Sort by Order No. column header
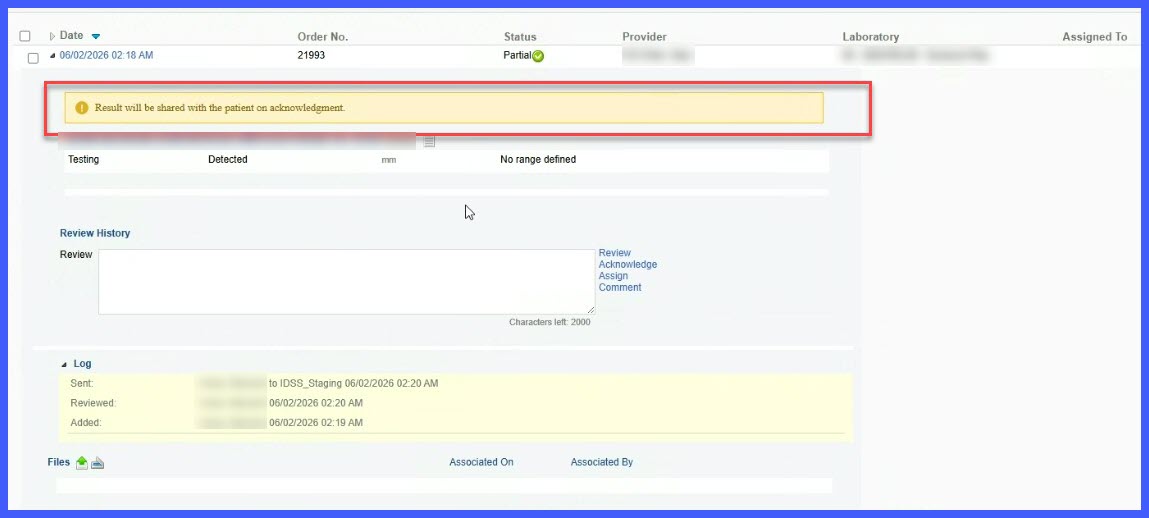This screenshot has width=1149, height=518. pos(322,37)
